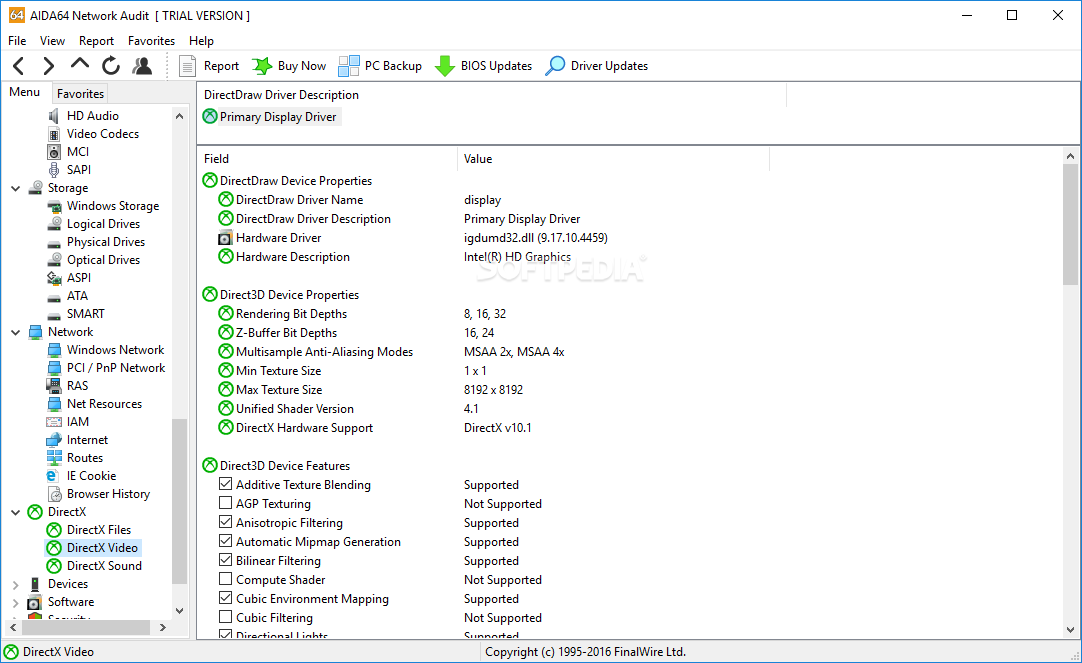
Task: Toggle Compute Shader checkbox
Action: pos(226,579)
